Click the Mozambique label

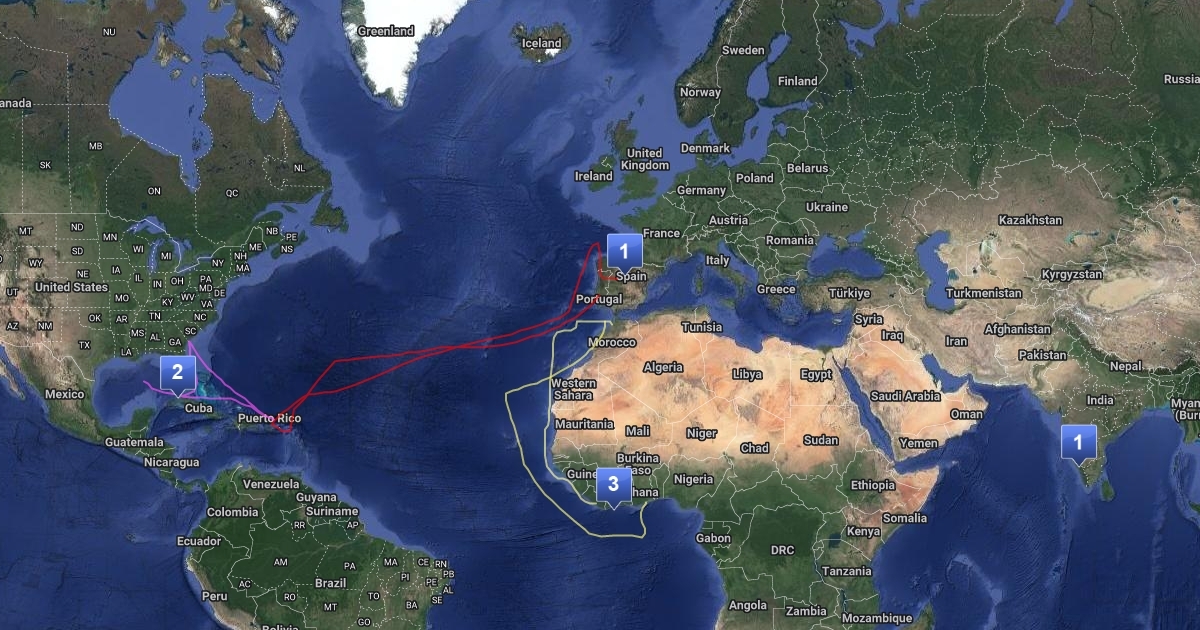(x=877, y=618)
